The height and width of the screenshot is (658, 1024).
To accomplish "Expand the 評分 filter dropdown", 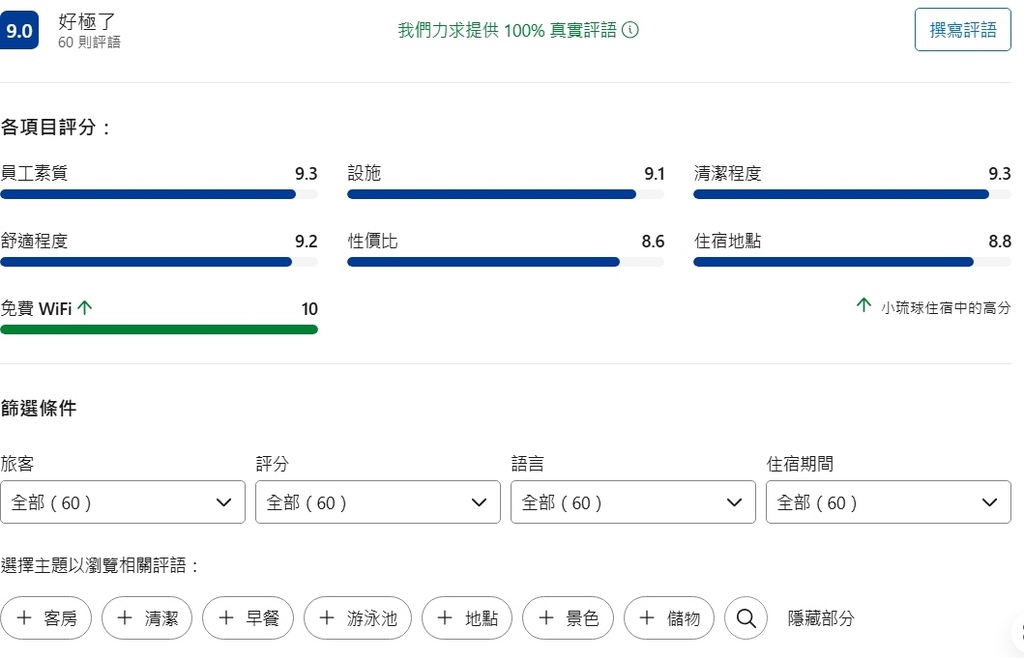I will [x=378, y=502].
